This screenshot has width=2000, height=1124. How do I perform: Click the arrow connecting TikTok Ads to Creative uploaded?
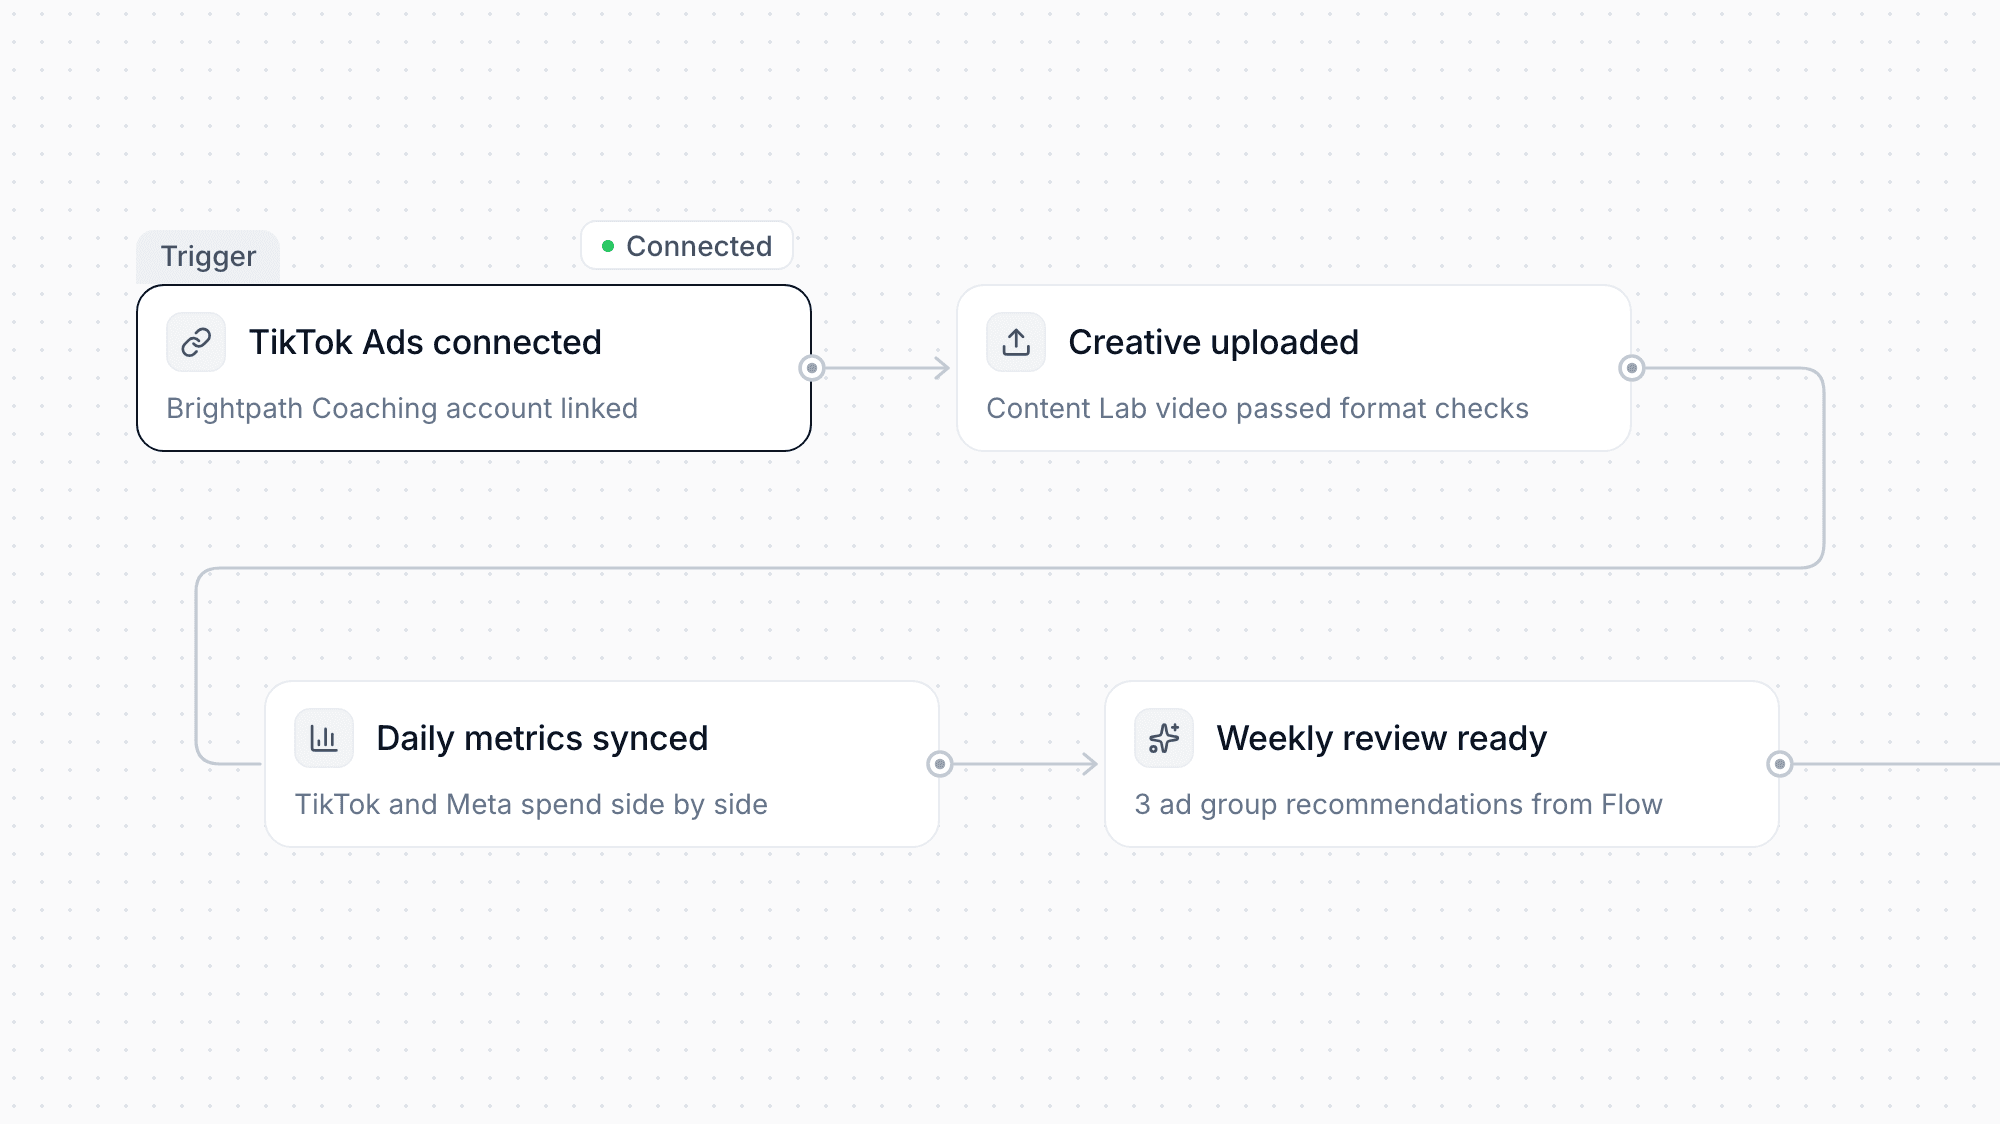point(887,368)
